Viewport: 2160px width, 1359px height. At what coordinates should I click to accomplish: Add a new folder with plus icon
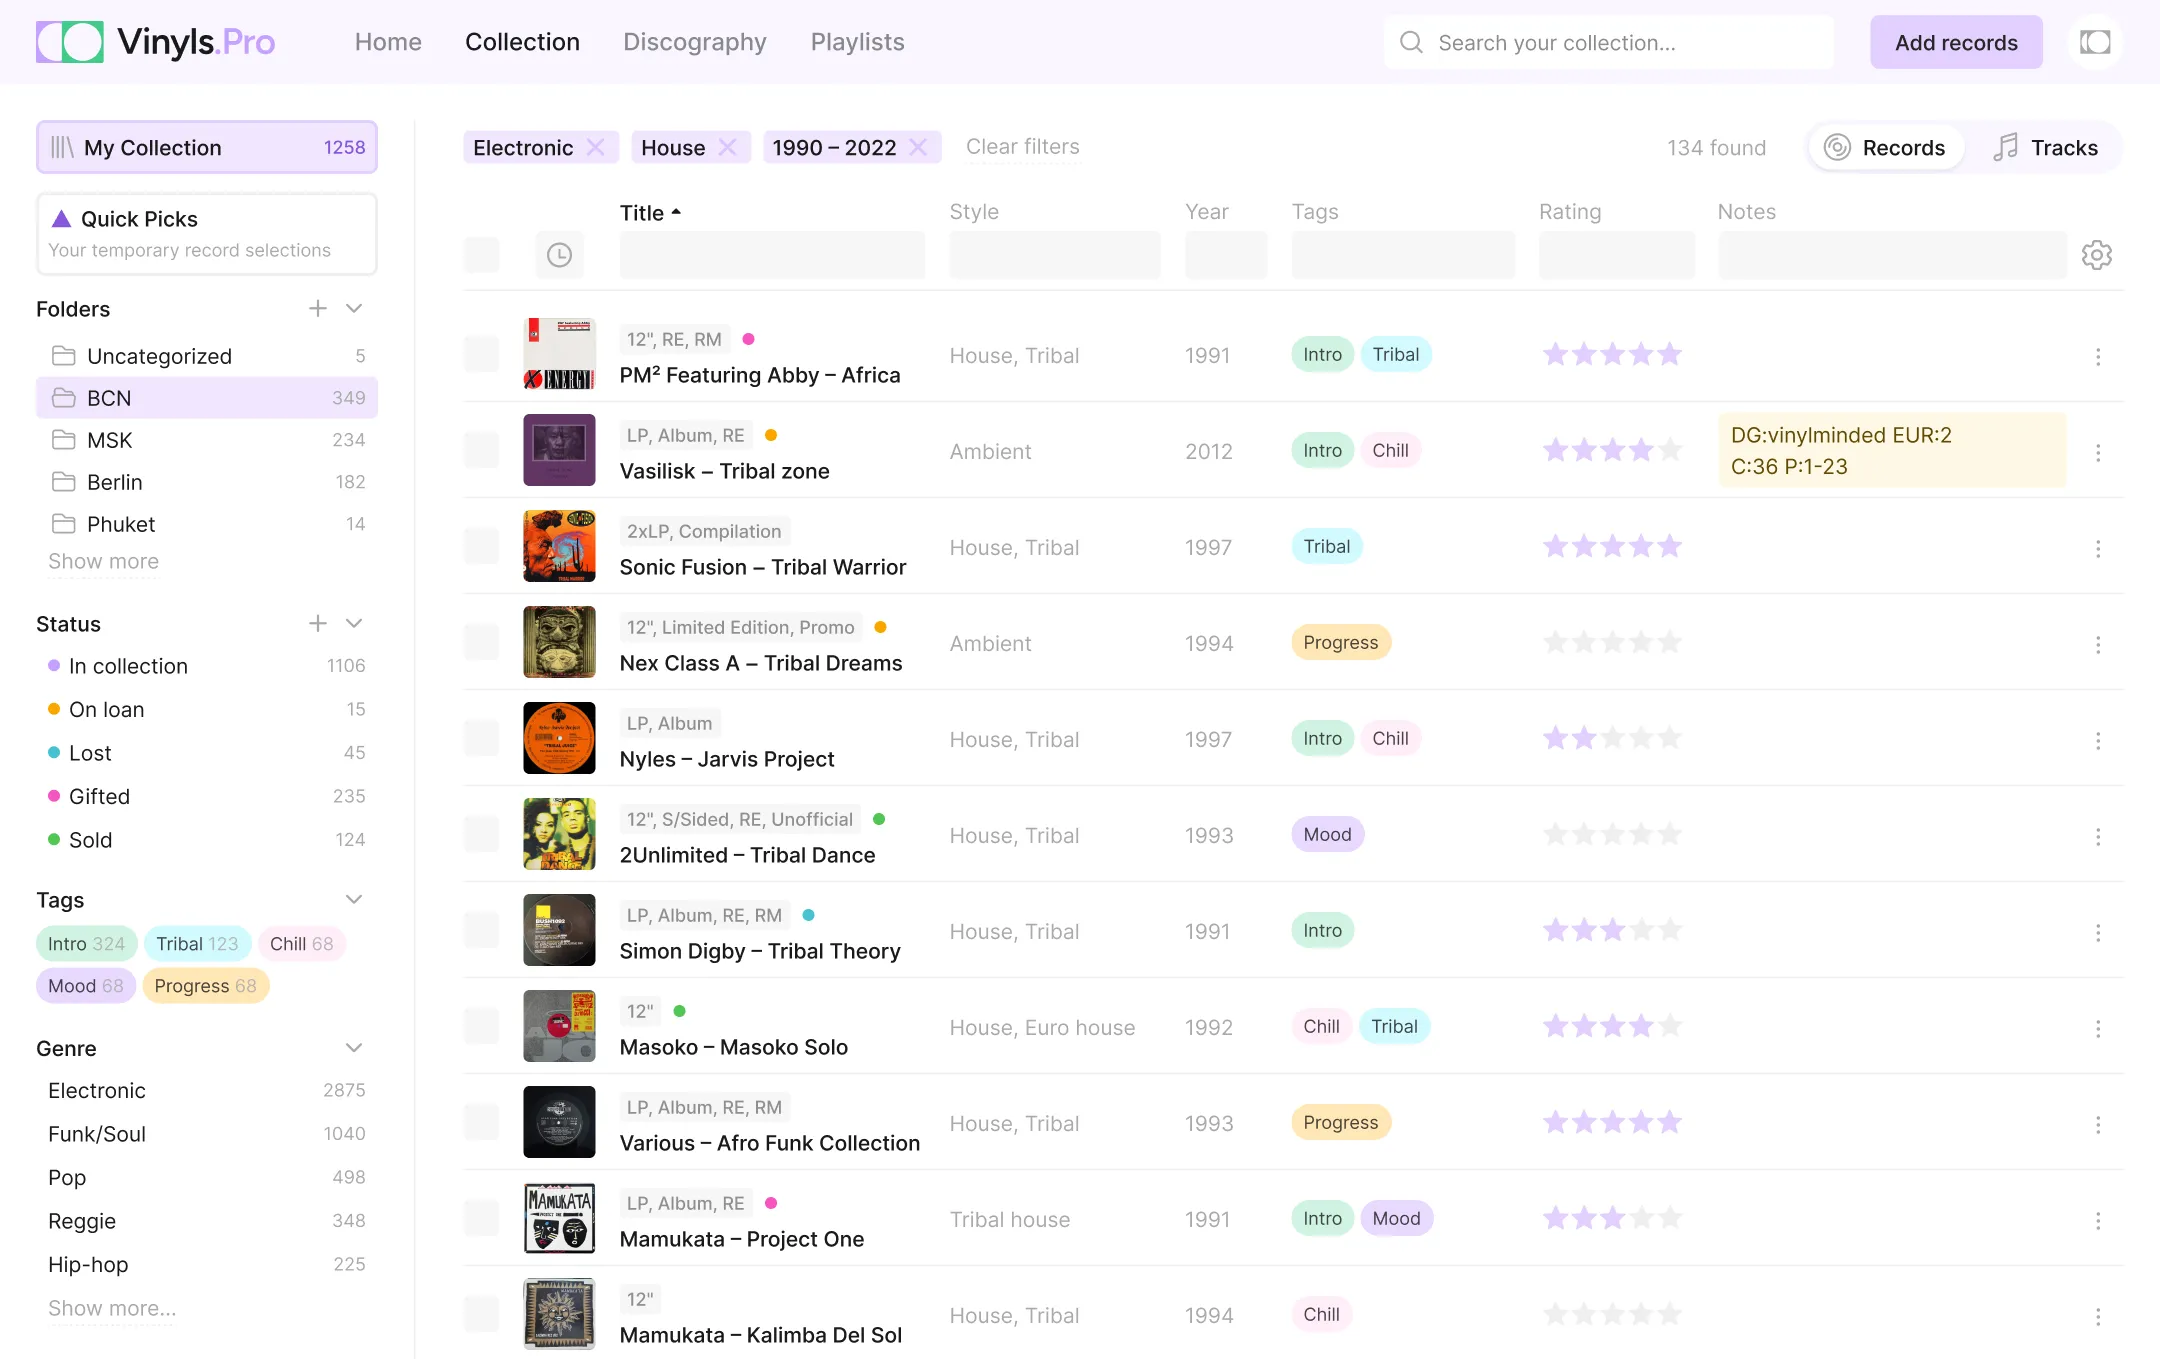(x=318, y=309)
